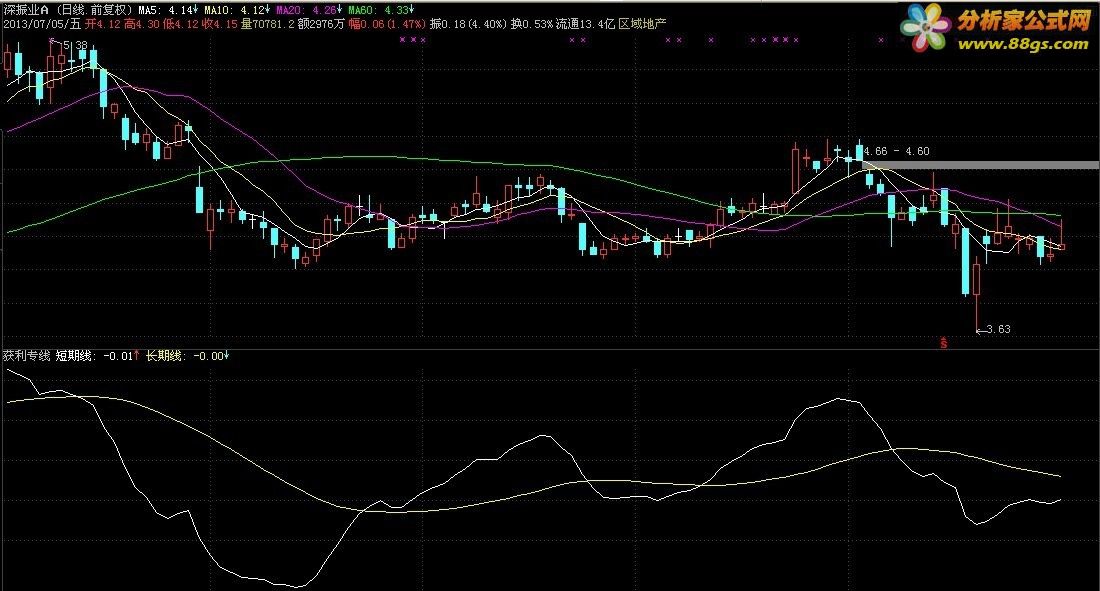The height and width of the screenshot is (591, 1100).
Task: Click the amplitude value 振0.18(4.40%)
Action: [x=469, y=24]
